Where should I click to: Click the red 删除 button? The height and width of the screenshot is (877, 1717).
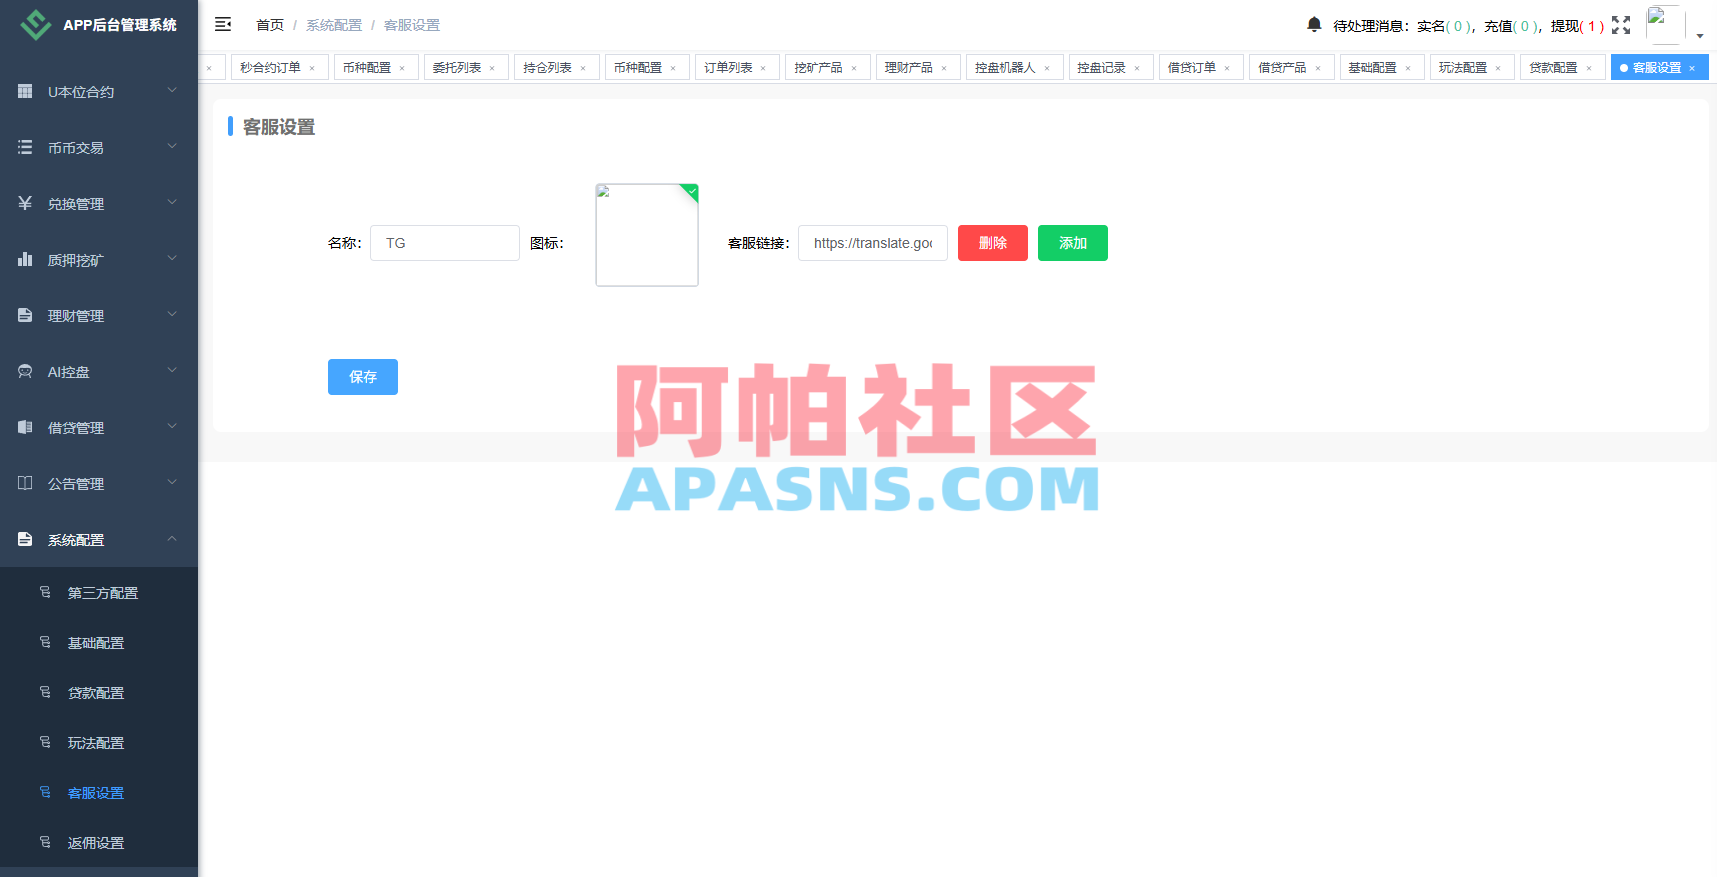pos(993,243)
